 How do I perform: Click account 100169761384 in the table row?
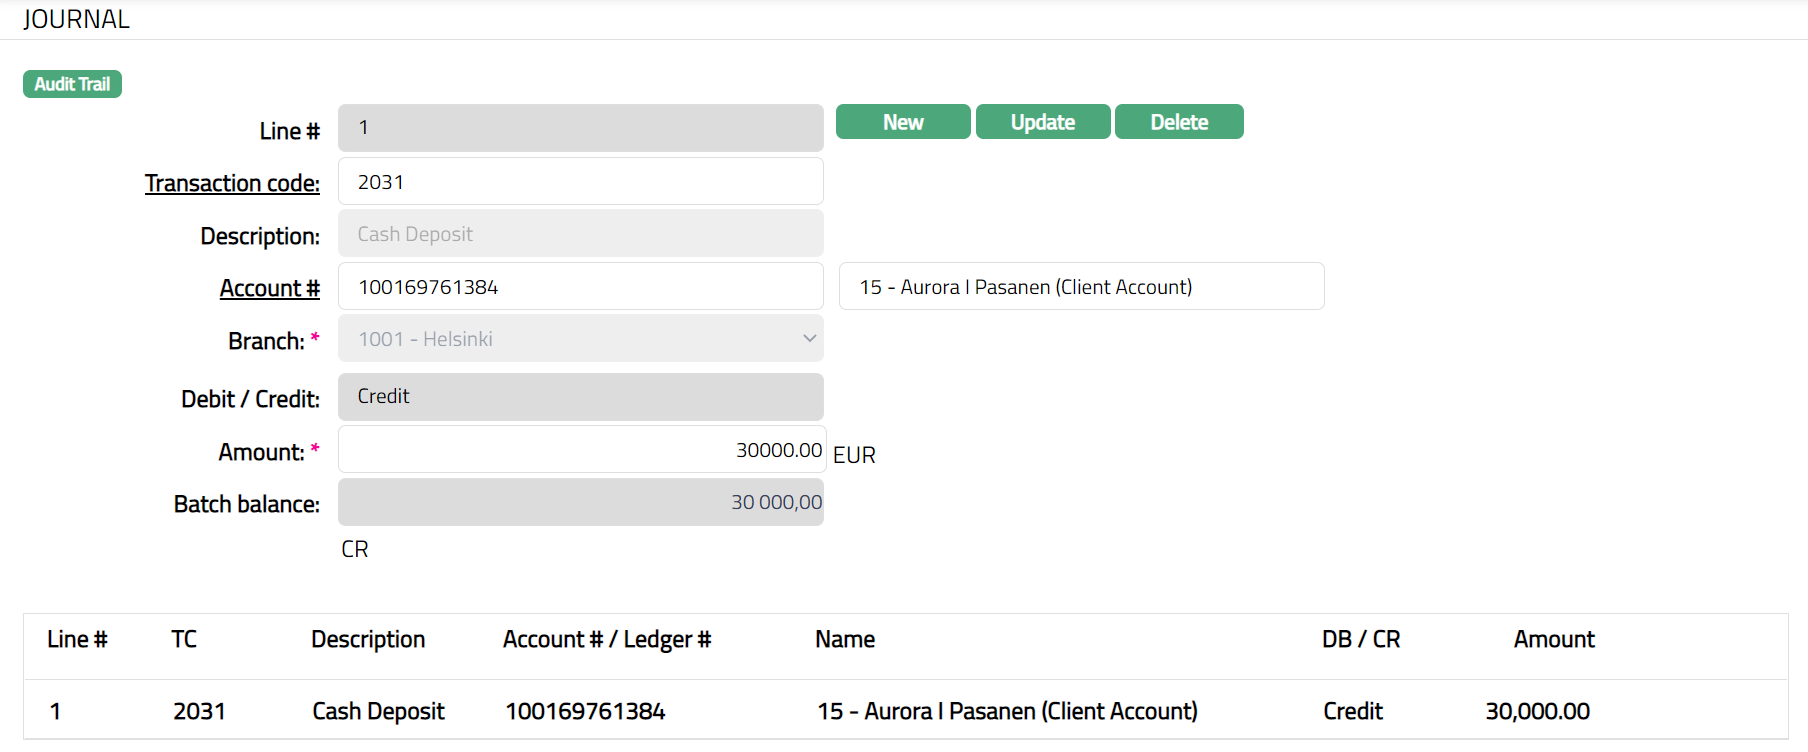pyautogui.click(x=585, y=711)
